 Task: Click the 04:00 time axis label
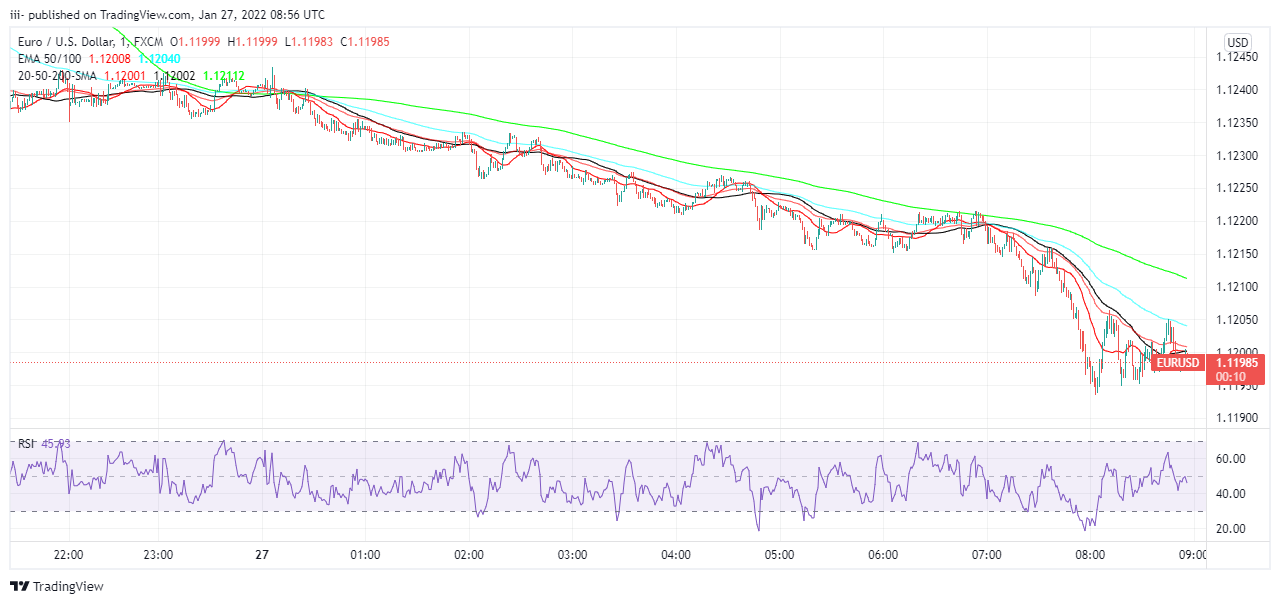[676, 555]
